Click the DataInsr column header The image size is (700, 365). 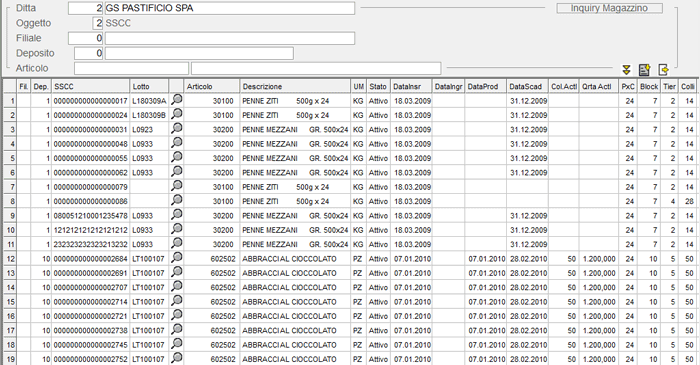[411, 87]
